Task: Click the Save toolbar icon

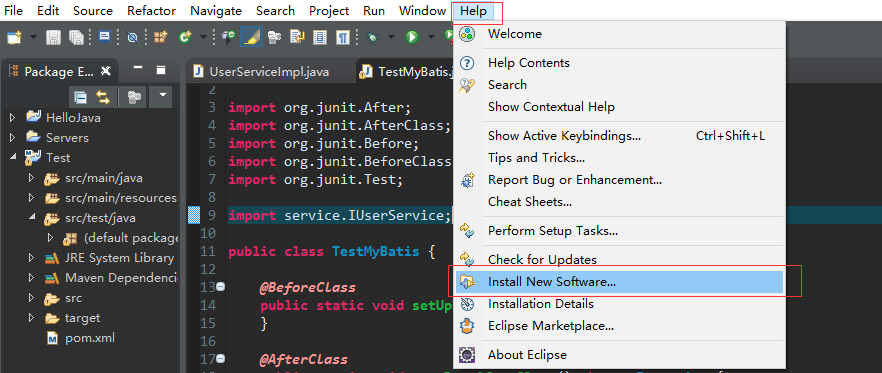Action: [53, 38]
